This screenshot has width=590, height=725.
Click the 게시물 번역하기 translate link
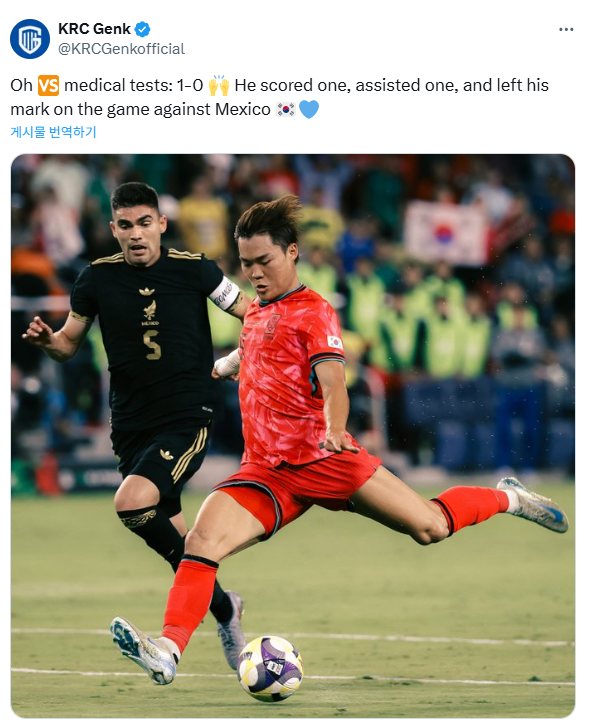coord(54,132)
